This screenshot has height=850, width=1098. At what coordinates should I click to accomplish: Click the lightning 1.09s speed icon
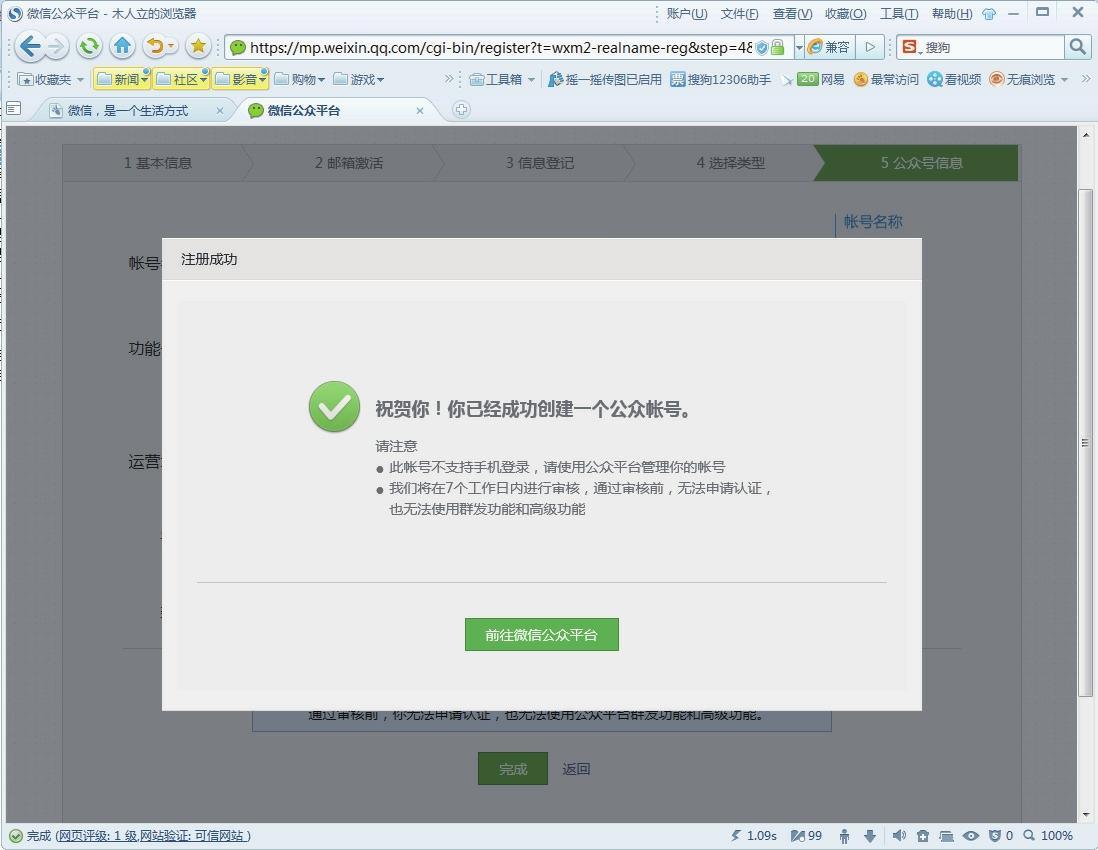coord(753,835)
